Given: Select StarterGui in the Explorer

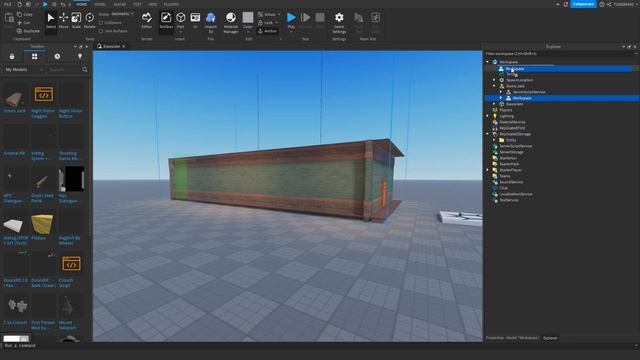Looking at the screenshot, I should (508, 158).
